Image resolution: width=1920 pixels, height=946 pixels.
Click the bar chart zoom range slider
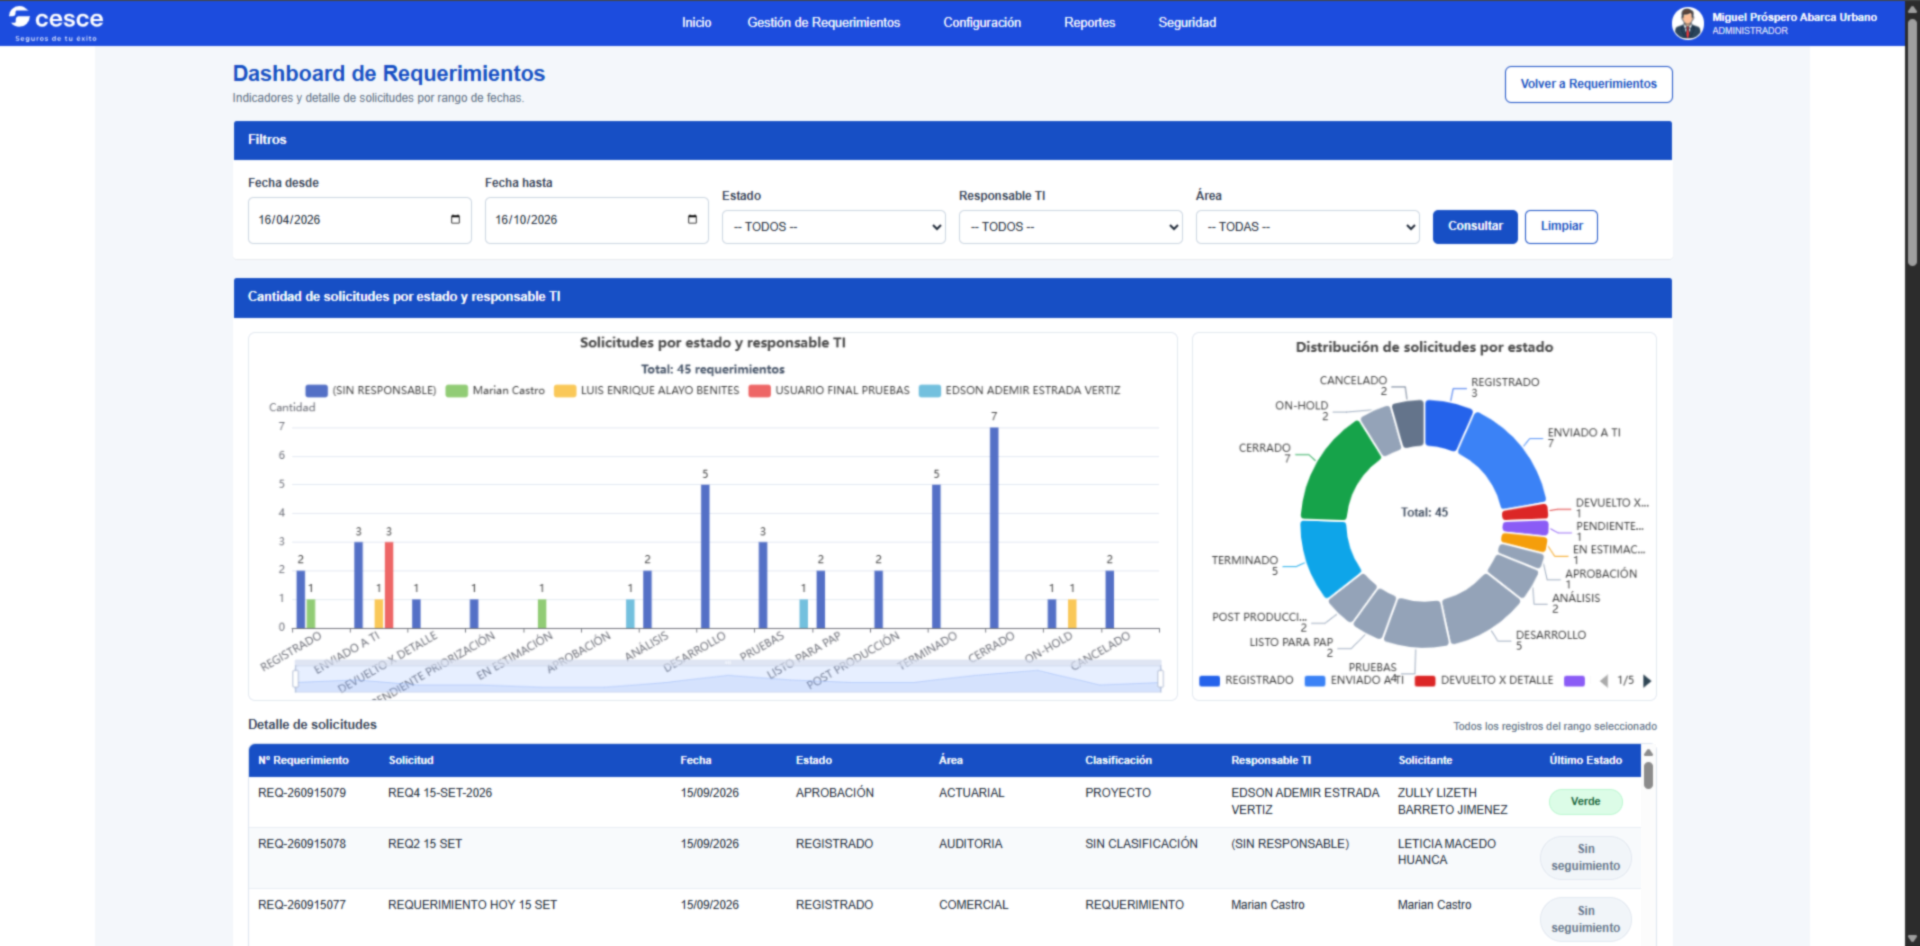[x=727, y=679]
